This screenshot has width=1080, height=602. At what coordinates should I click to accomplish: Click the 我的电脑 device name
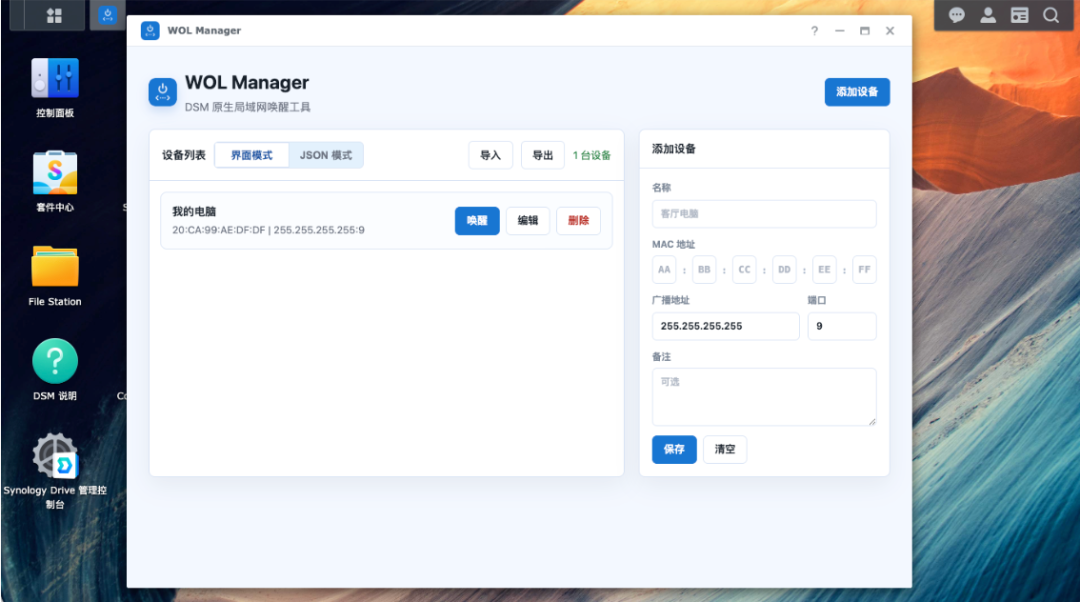coord(194,211)
